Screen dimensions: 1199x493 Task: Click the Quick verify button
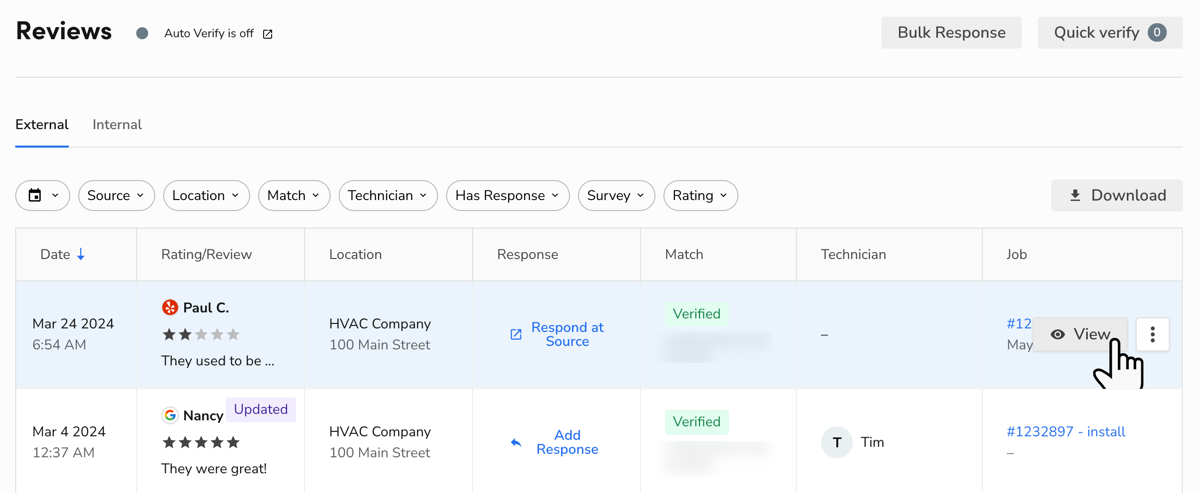coord(1109,33)
